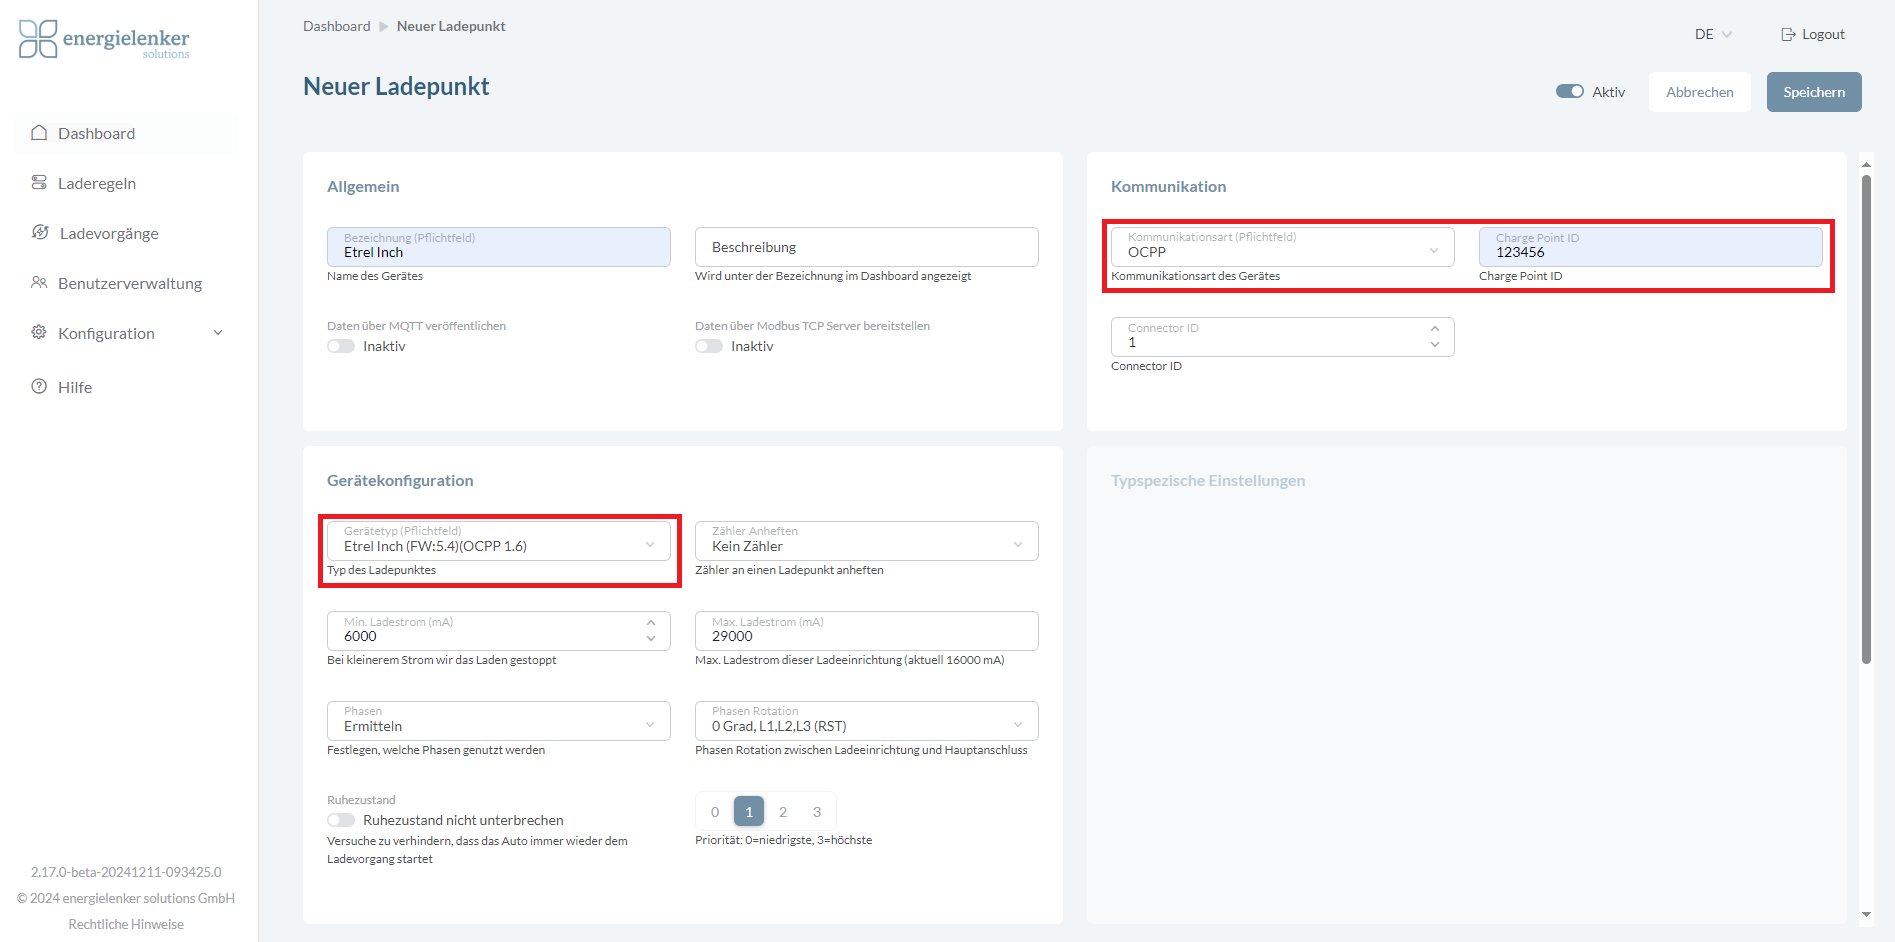
Task: Expand the Konfiguration submenu chevron
Action: pyautogui.click(x=218, y=333)
